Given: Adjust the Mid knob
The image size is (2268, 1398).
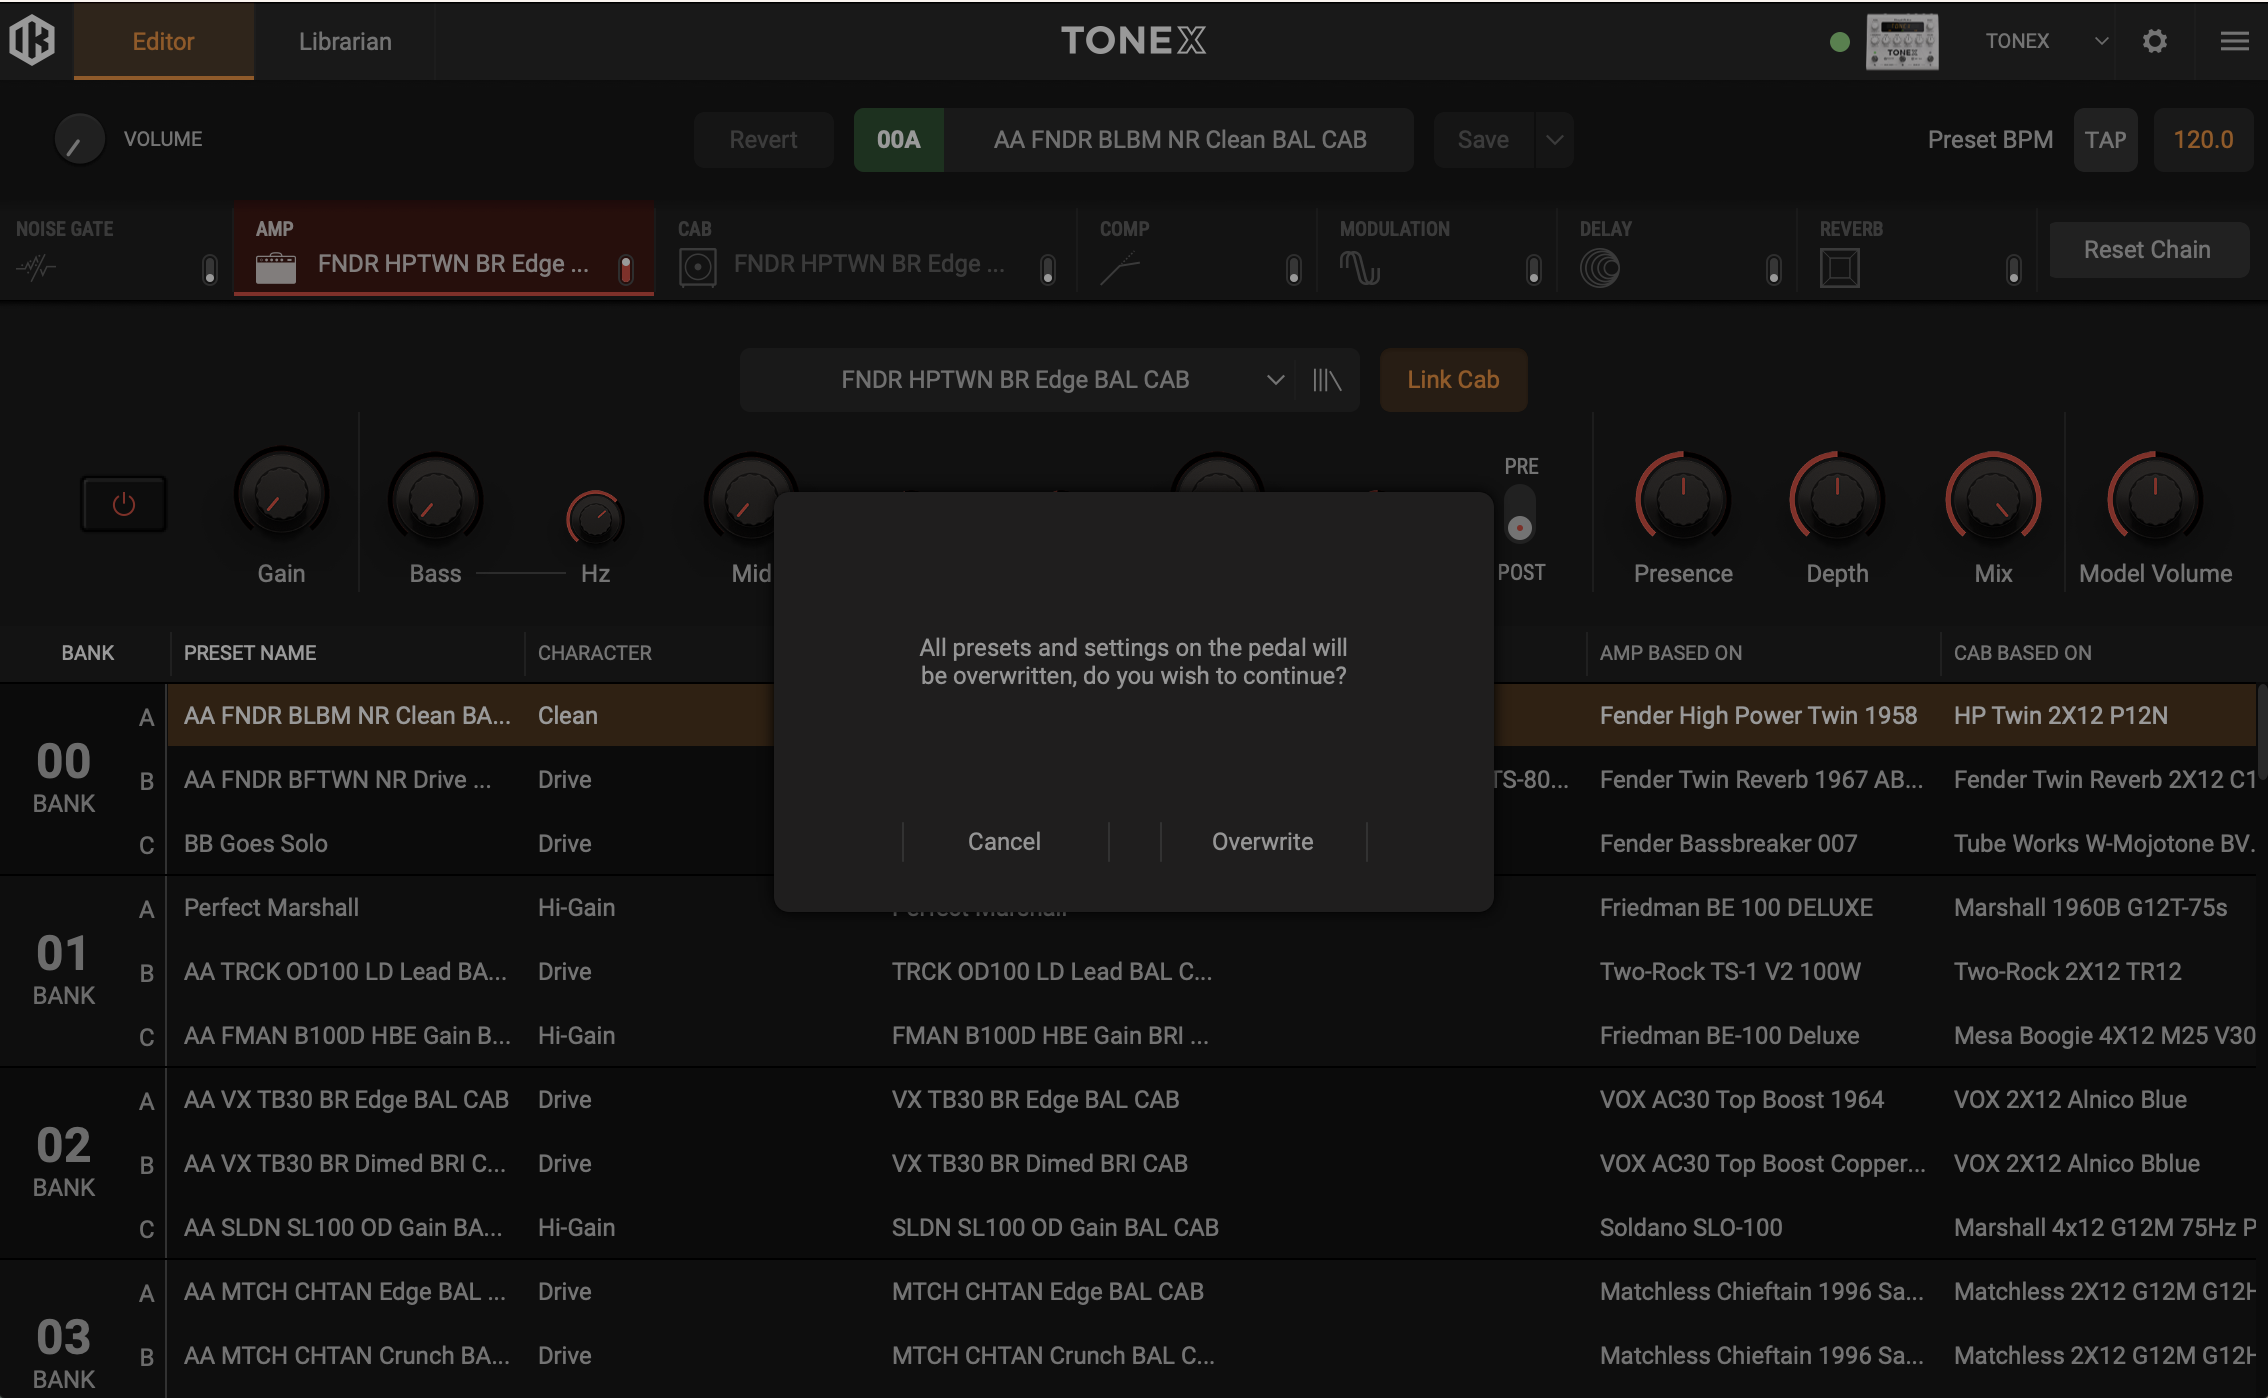Looking at the screenshot, I should (751, 498).
